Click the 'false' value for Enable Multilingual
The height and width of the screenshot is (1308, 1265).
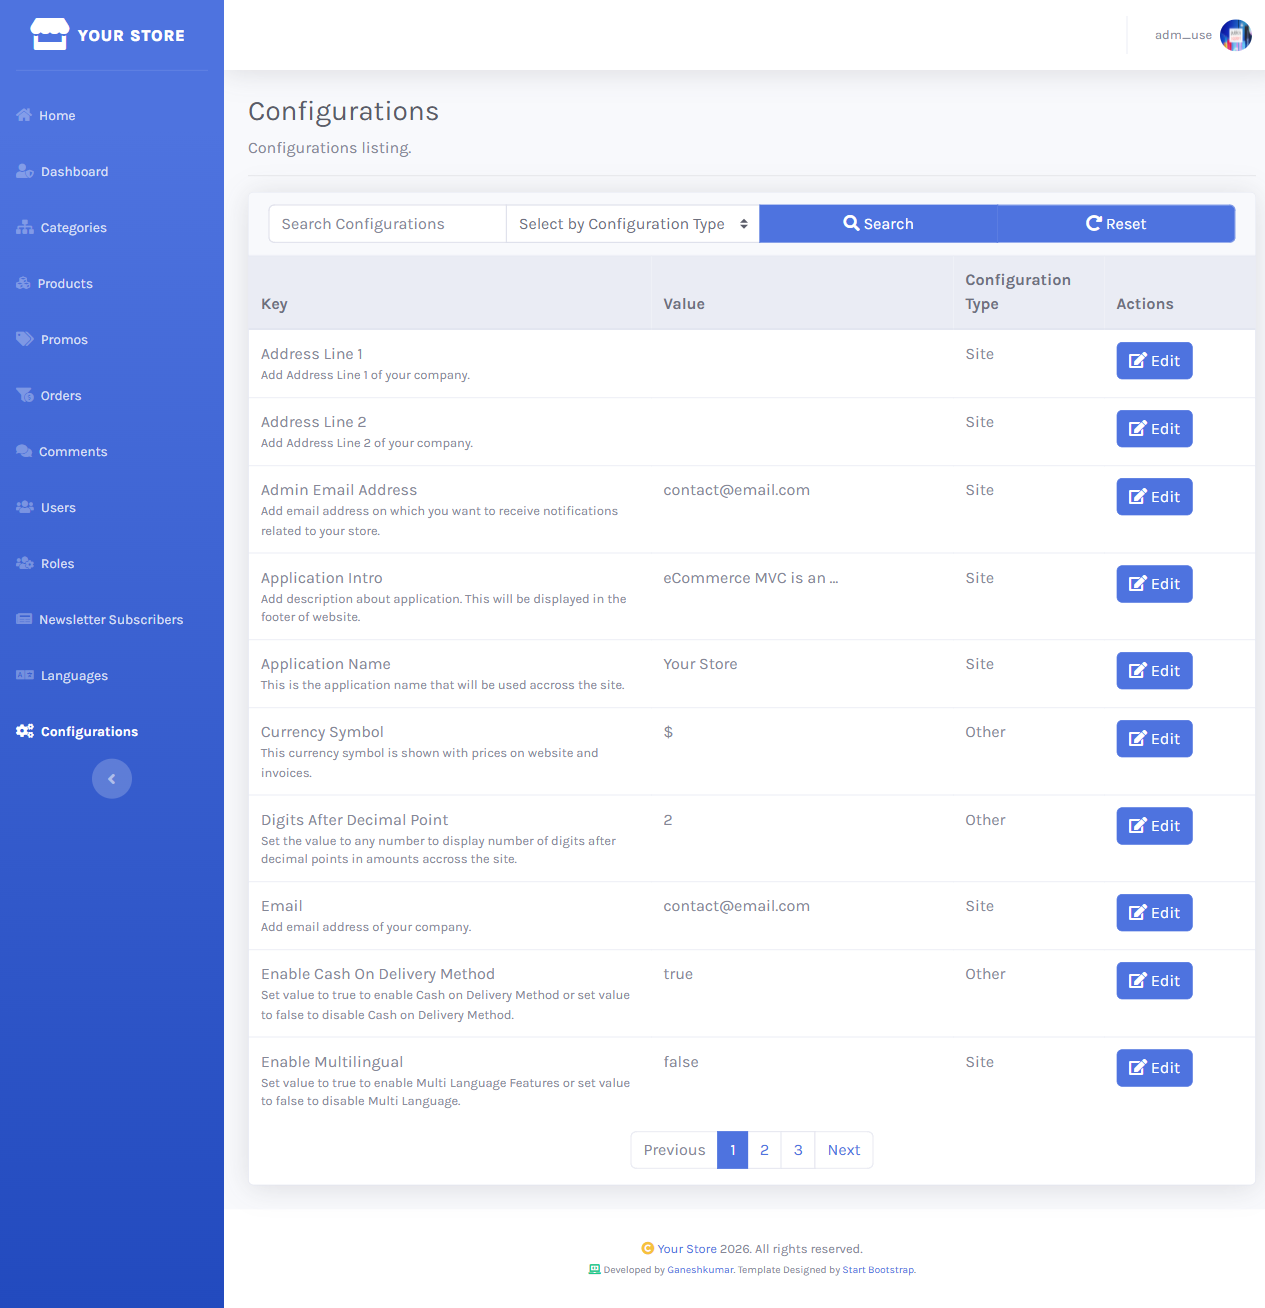681,1062
